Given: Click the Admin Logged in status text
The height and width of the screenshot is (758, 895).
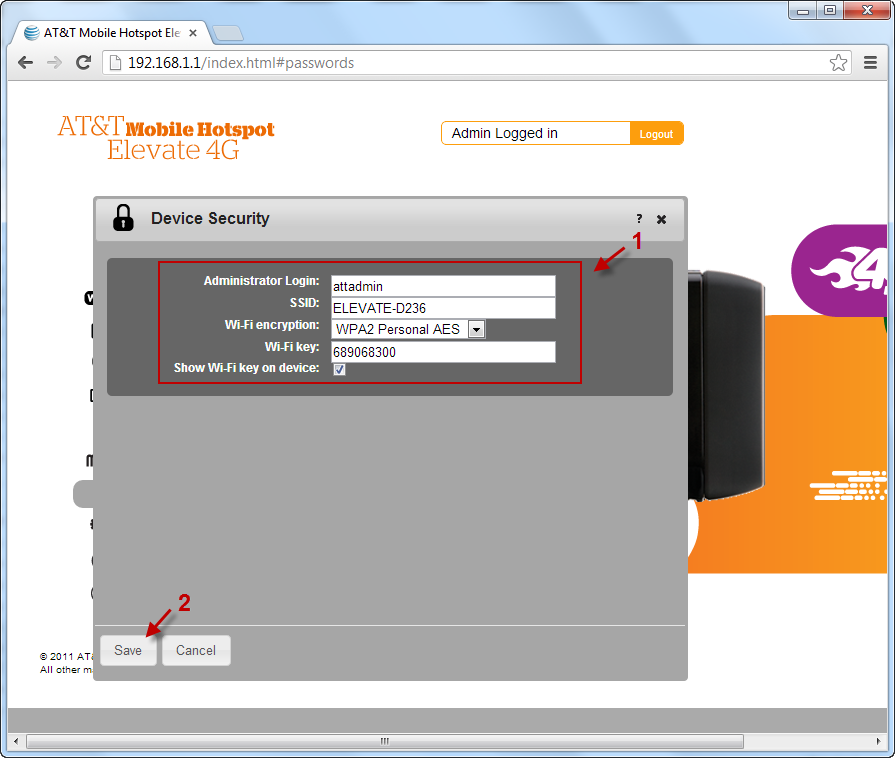Looking at the screenshot, I should [x=505, y=133].
